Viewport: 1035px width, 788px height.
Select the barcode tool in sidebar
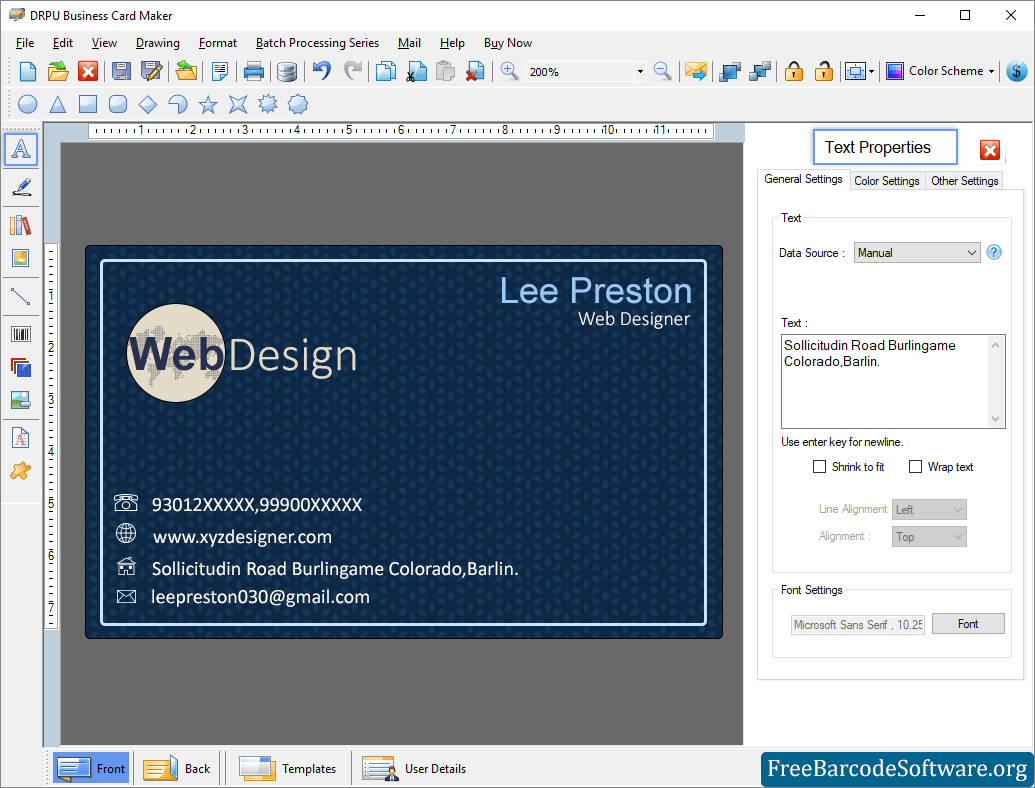coord(21,334)
